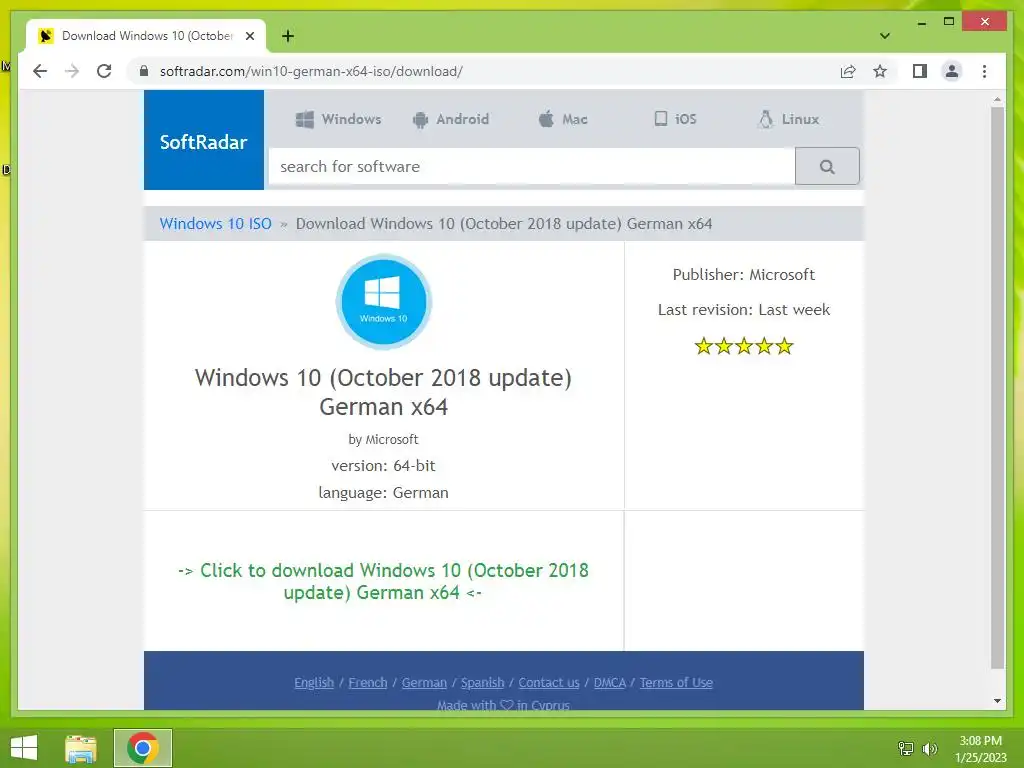
Task: Open the Linux category in navigation
Action: pyautogui.click(x=788, y=119)
